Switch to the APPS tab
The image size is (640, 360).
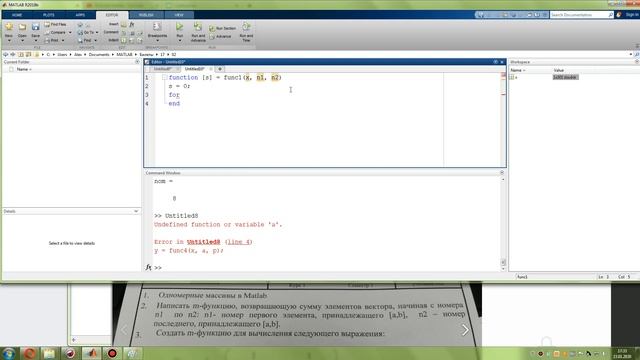[80, 15]
